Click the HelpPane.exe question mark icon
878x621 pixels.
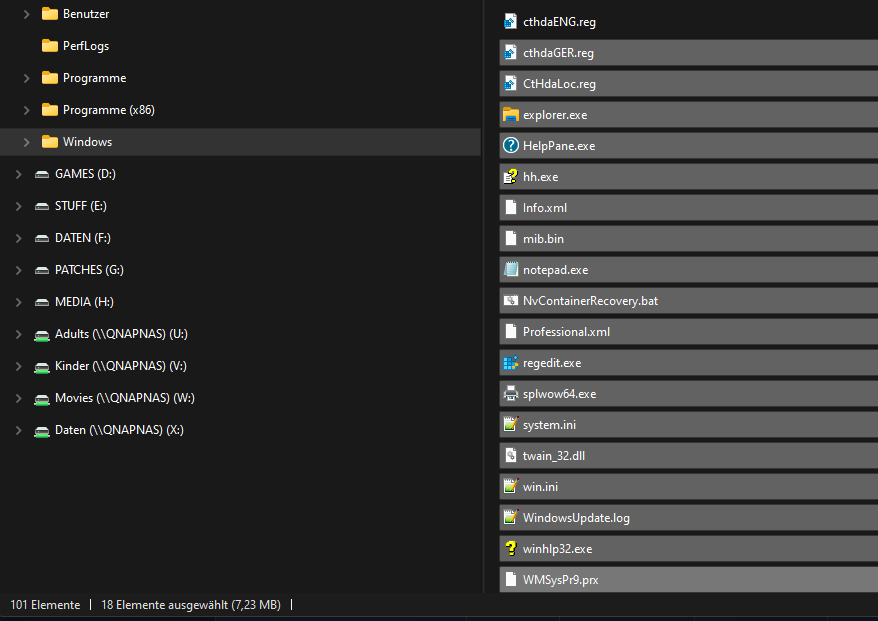(x=510, y=146)
